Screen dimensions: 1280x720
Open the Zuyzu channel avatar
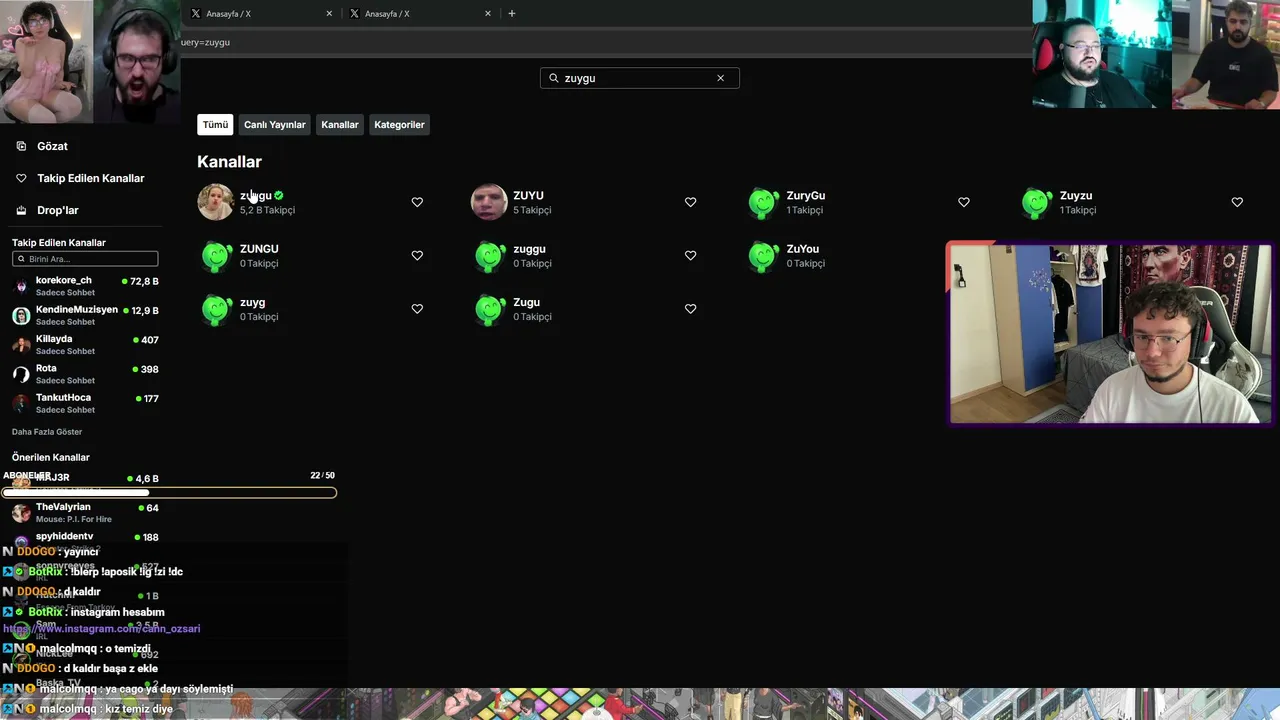[1037, 202]
